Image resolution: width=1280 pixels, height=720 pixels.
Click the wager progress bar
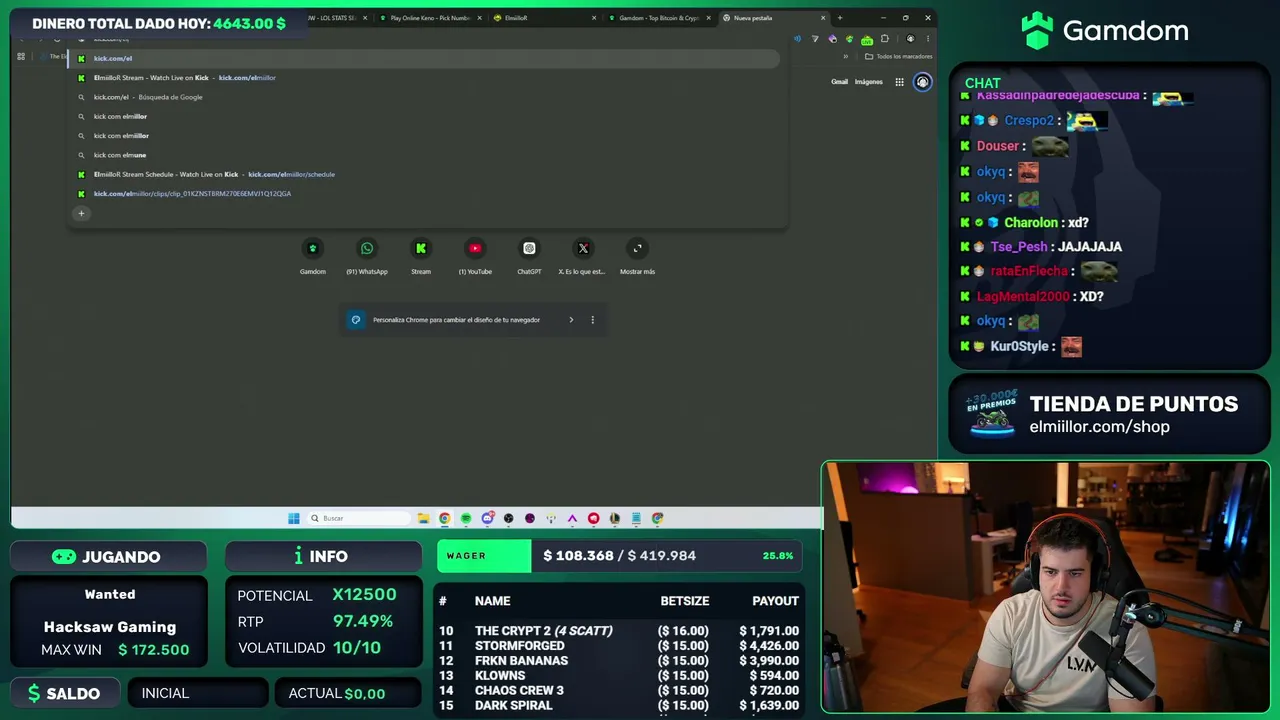pos(620,556)
